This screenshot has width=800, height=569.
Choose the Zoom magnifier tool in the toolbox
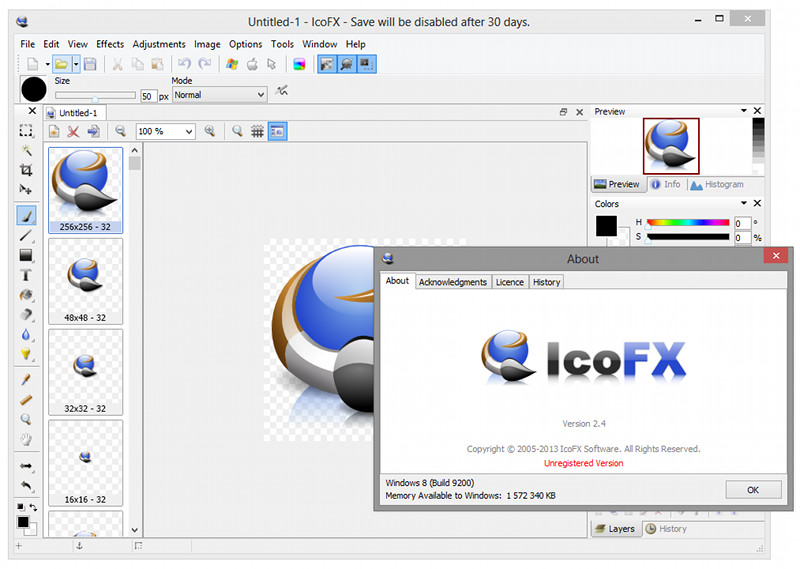click(x=26, y=419)
